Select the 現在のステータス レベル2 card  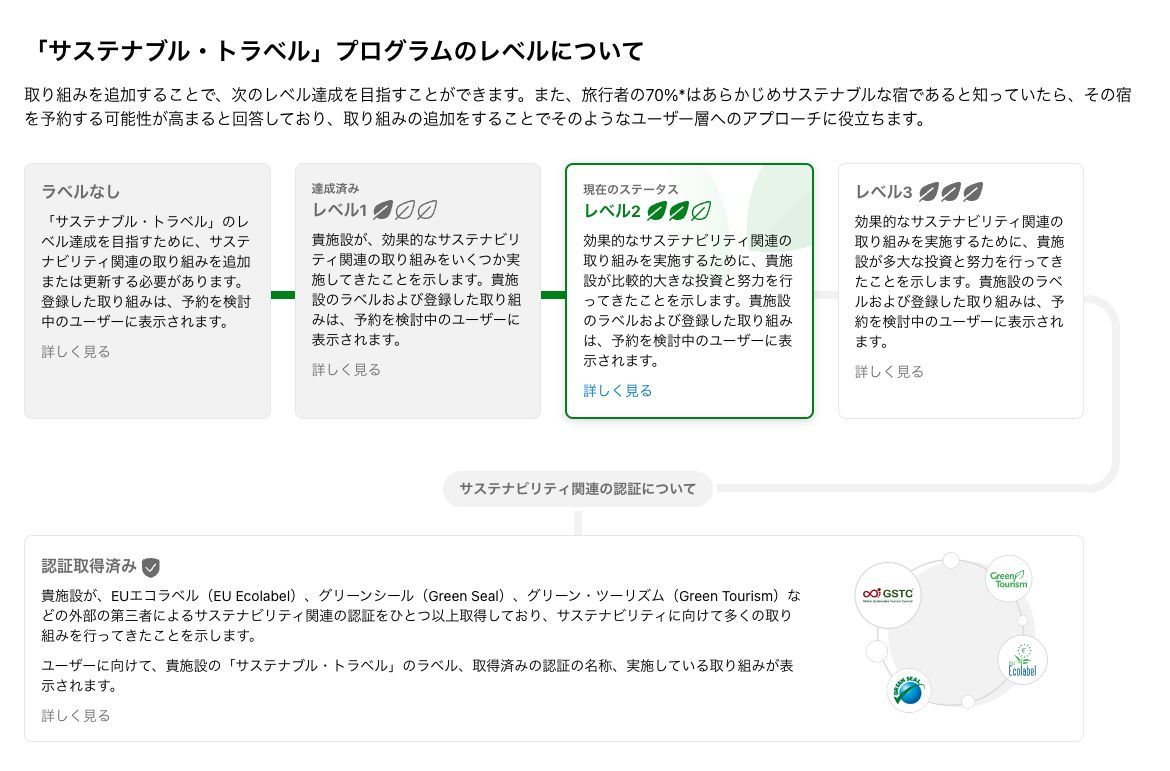[690, 290]
